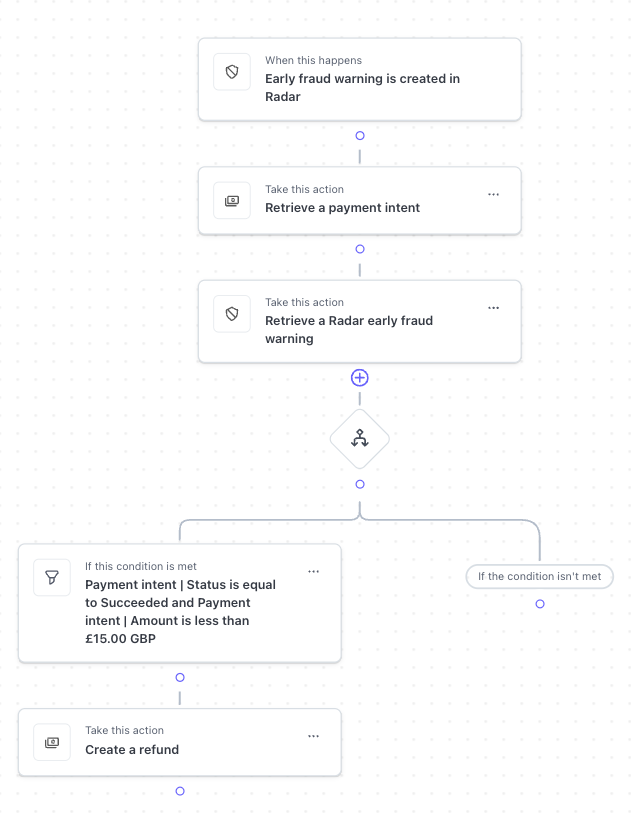Click the payment icon on Create a refund
The width and height of the screenshot is (631, 813).
[x=52, y=742]
